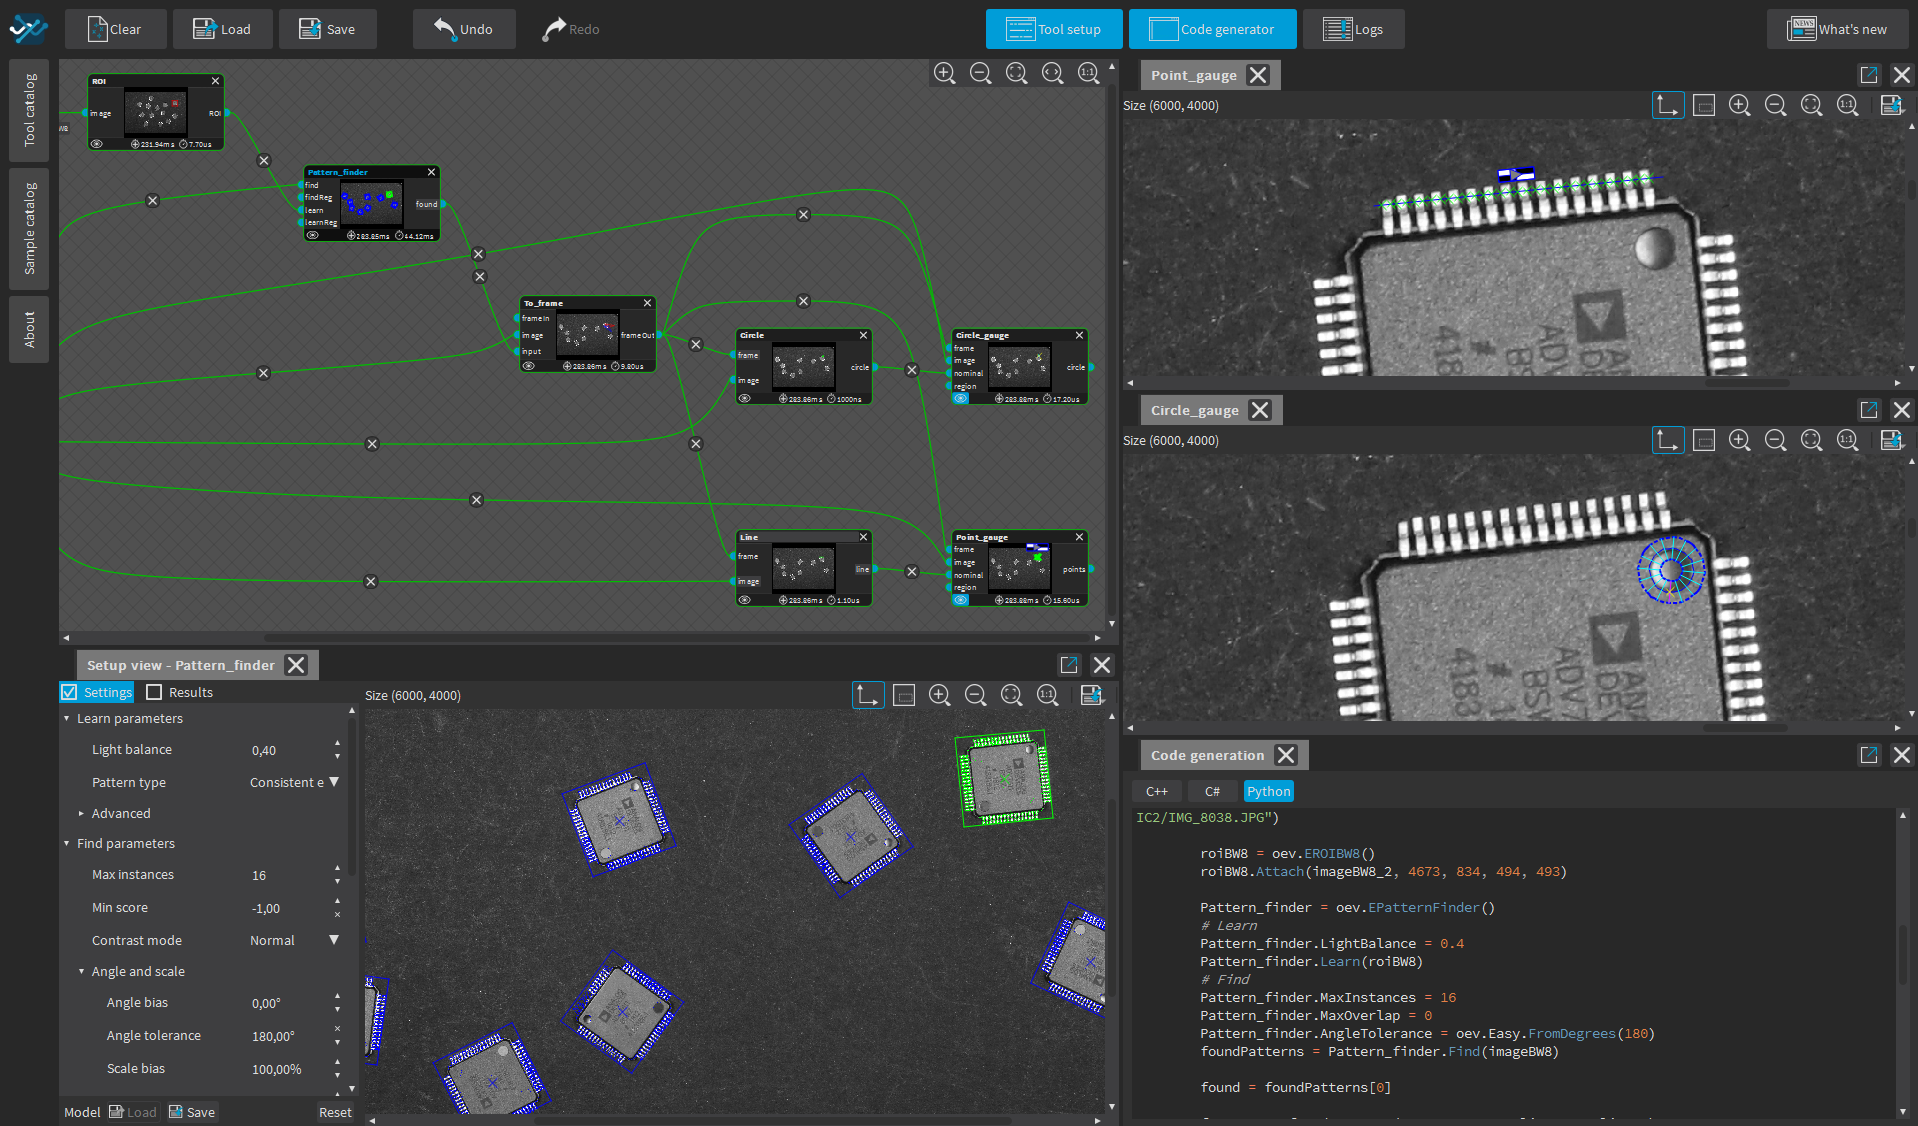
Task: Pop out the Point_gauge panel
Action: coord(1868,75)
